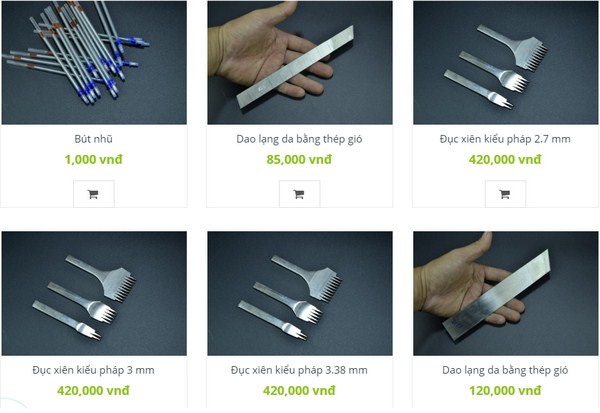Open the Bút nhũ product image

coord(94,62)
